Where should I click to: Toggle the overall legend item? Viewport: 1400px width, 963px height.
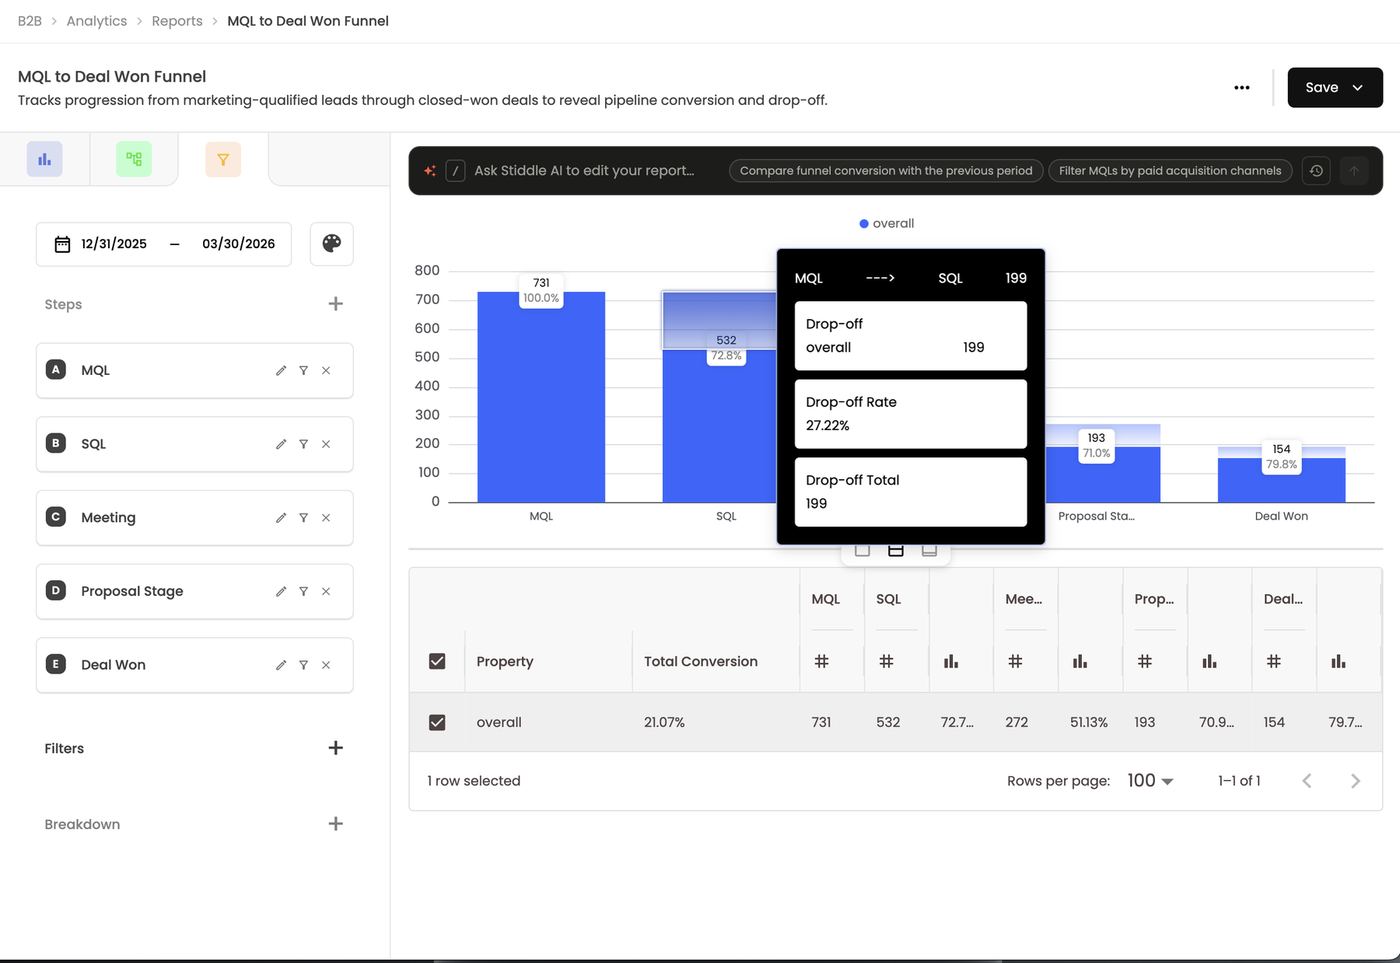[x=887, y=224]
